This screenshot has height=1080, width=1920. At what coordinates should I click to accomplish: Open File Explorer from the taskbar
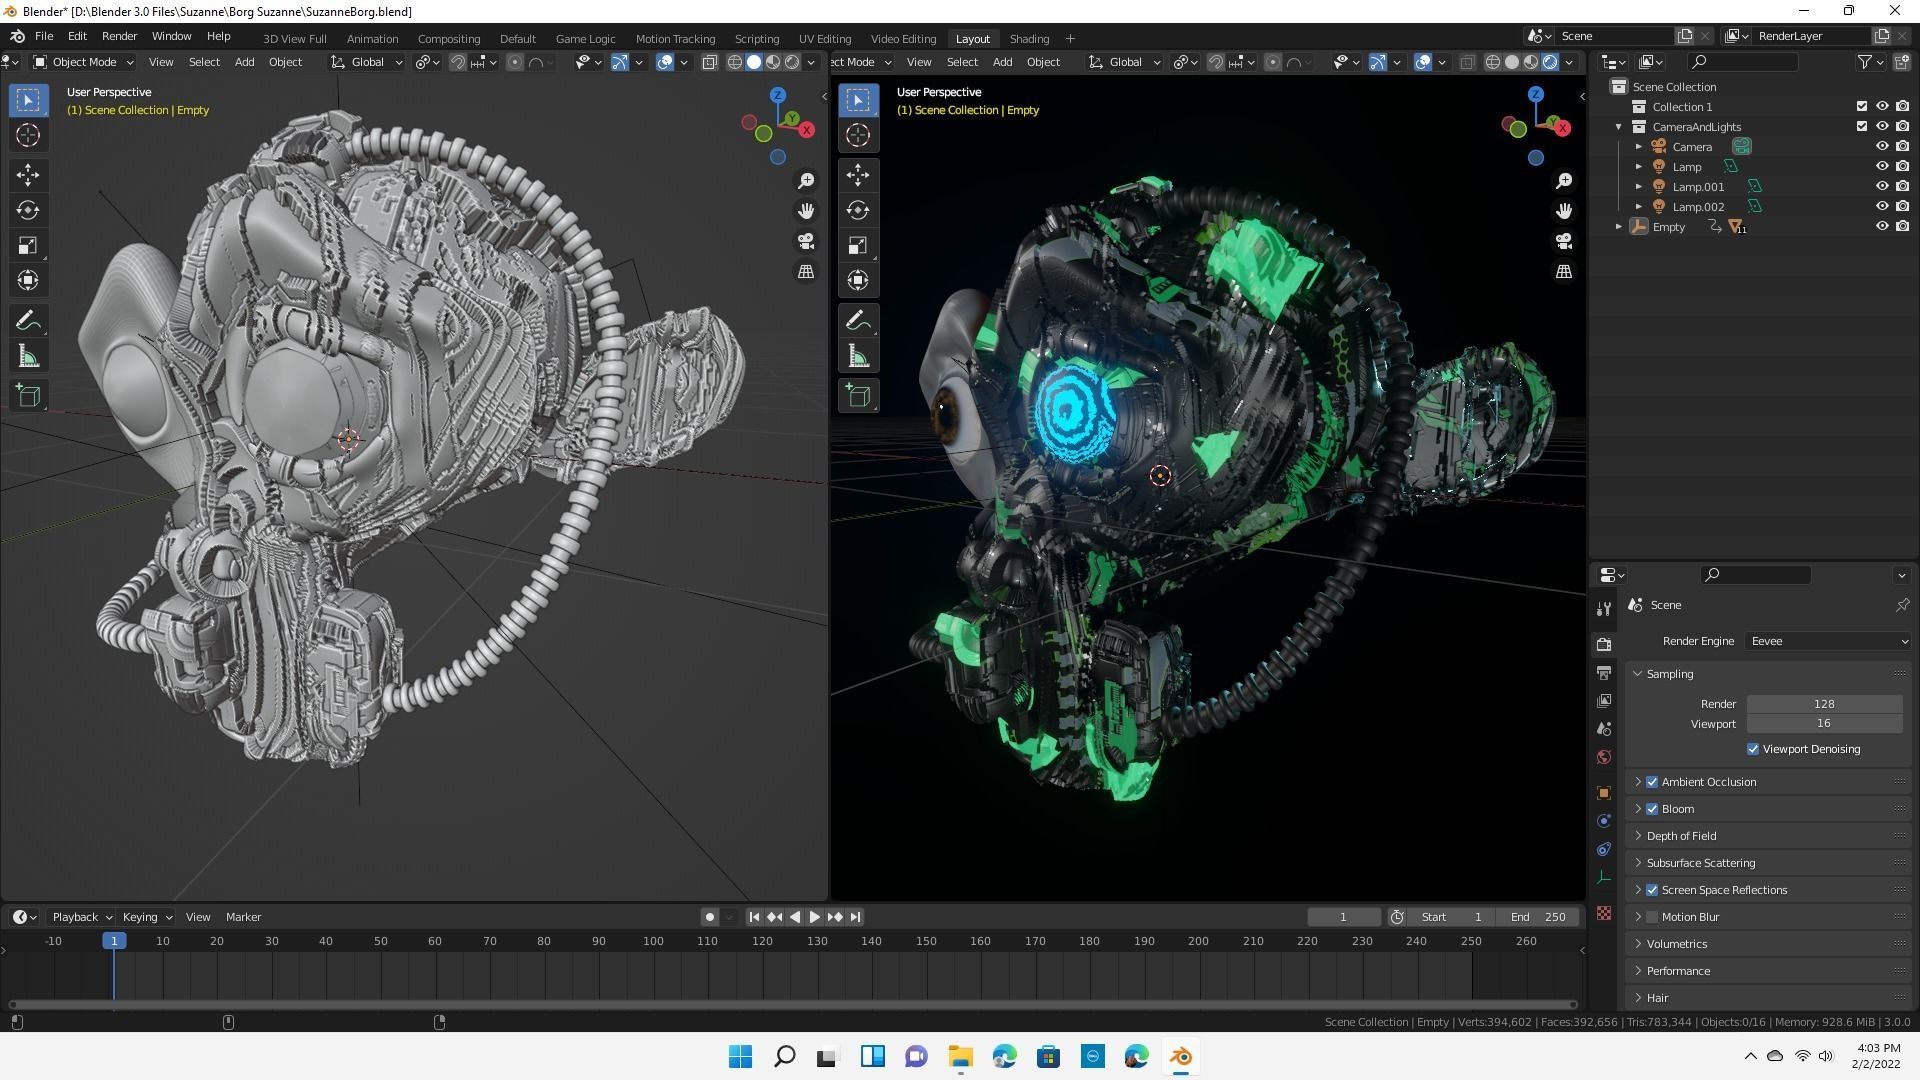click(960, 1057)
